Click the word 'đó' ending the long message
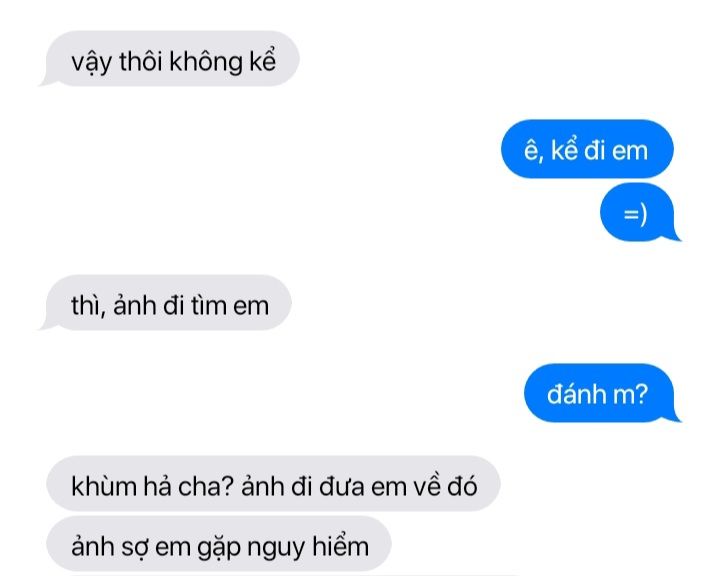Screen dimensions: 720x576 pyautogui.click(x=462, y=486)
